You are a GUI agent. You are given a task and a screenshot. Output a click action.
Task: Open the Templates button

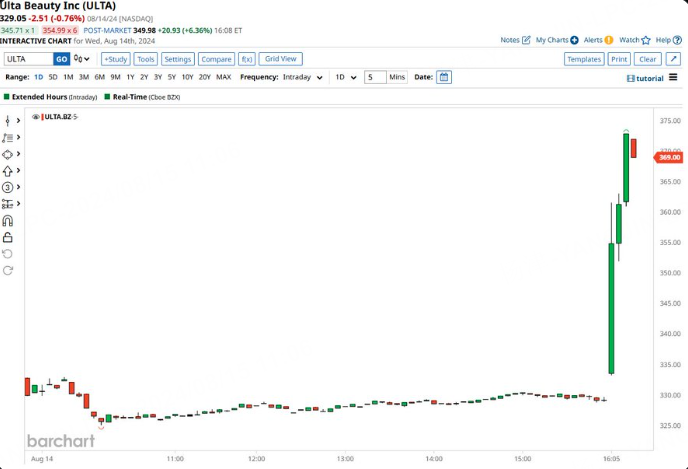coord(584,59)
